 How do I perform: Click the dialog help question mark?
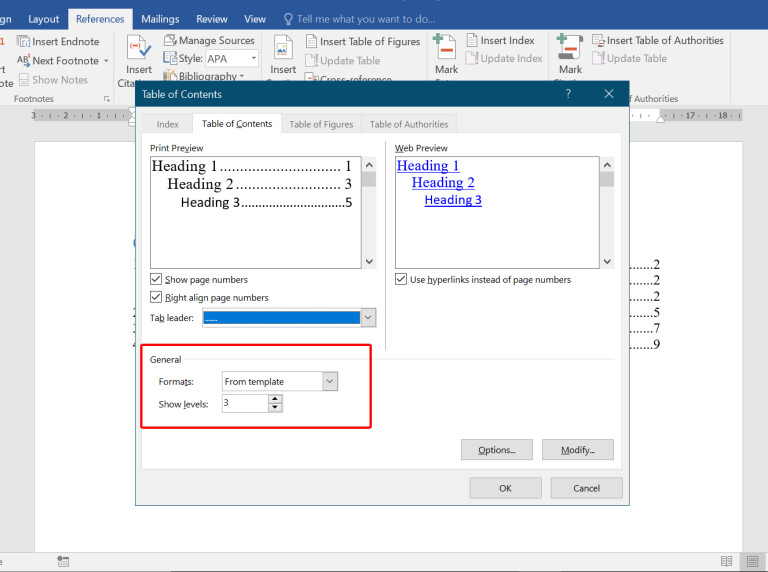pos(569,94)
